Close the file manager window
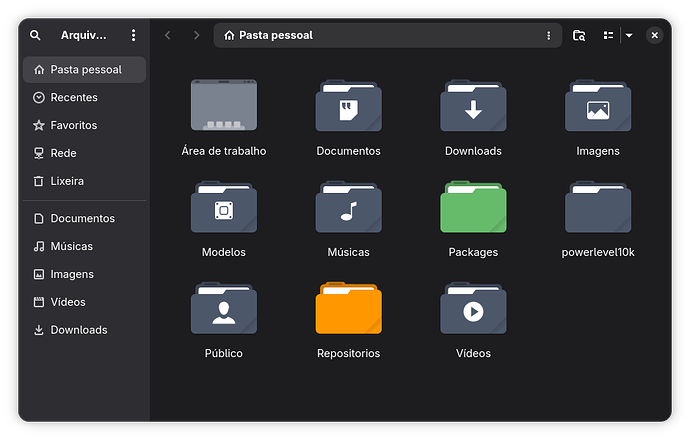Viewport: 690px width, 440px height. [654, 35]
